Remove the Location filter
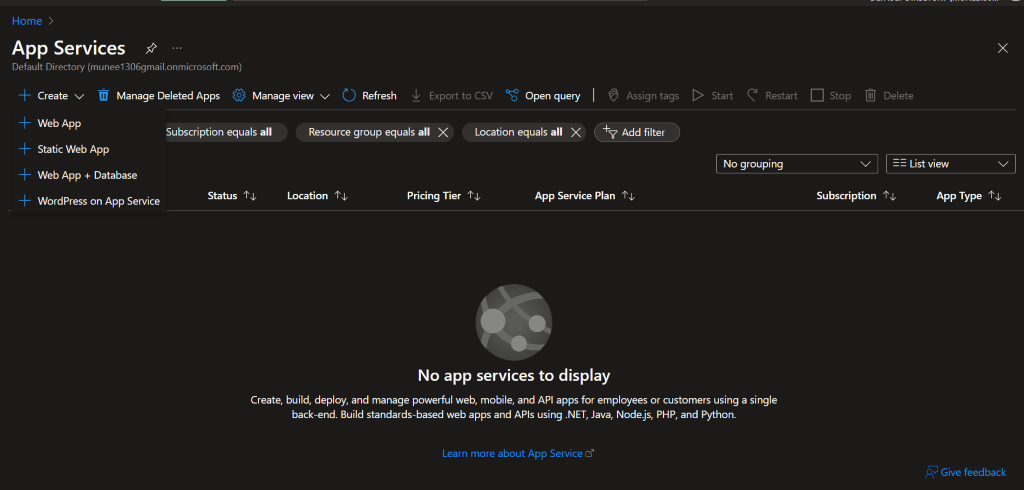Image resolution: width=1024 pixels, height=490 pixels. coord(575,132)
